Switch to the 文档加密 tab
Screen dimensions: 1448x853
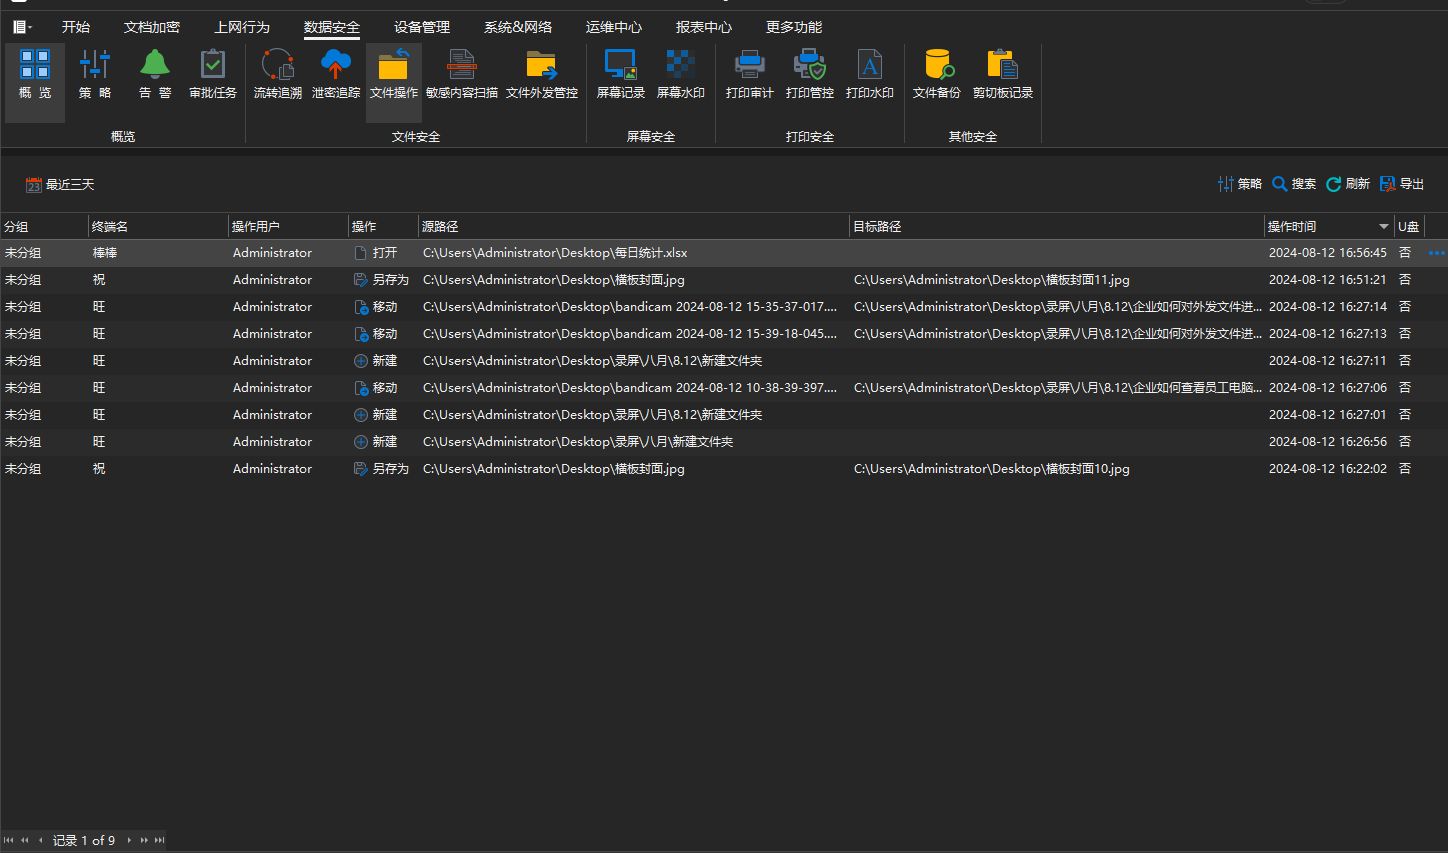pyautogui.click(x=152, y=27)
